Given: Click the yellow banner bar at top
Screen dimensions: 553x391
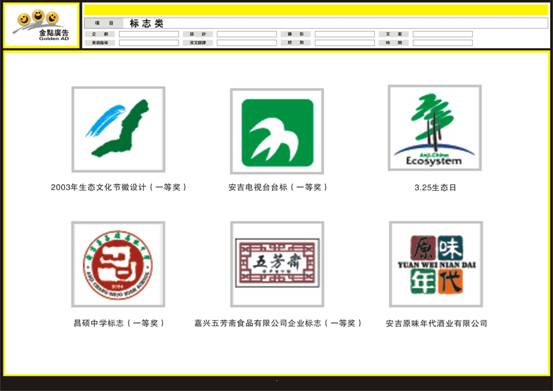Looking at the screenshot, I should point(316,10).
